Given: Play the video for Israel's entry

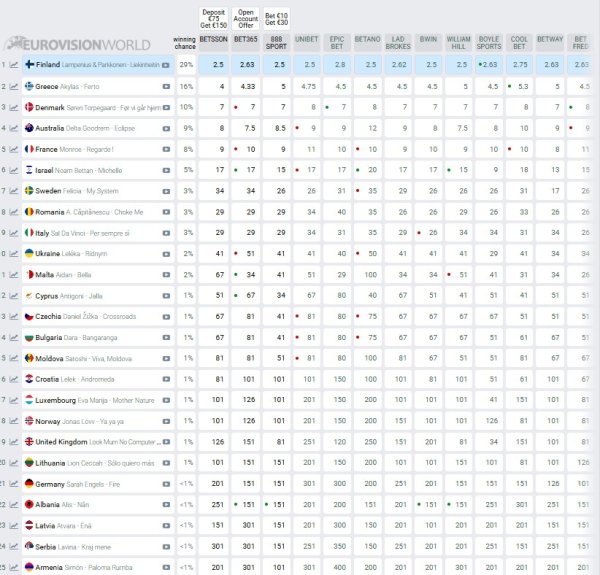Looking at the screenshot, I should [x=166, y=170].
